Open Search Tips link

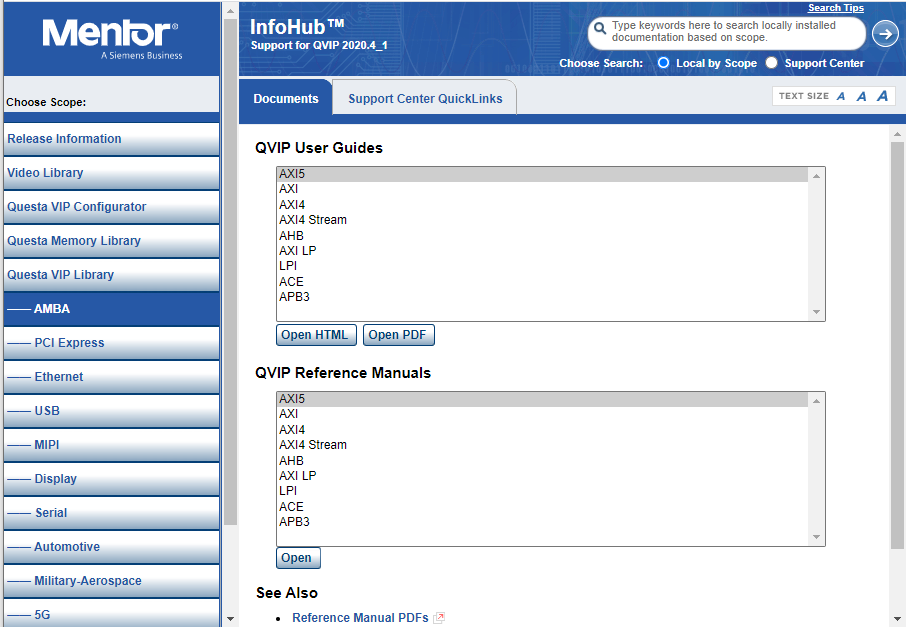[836, 8]
